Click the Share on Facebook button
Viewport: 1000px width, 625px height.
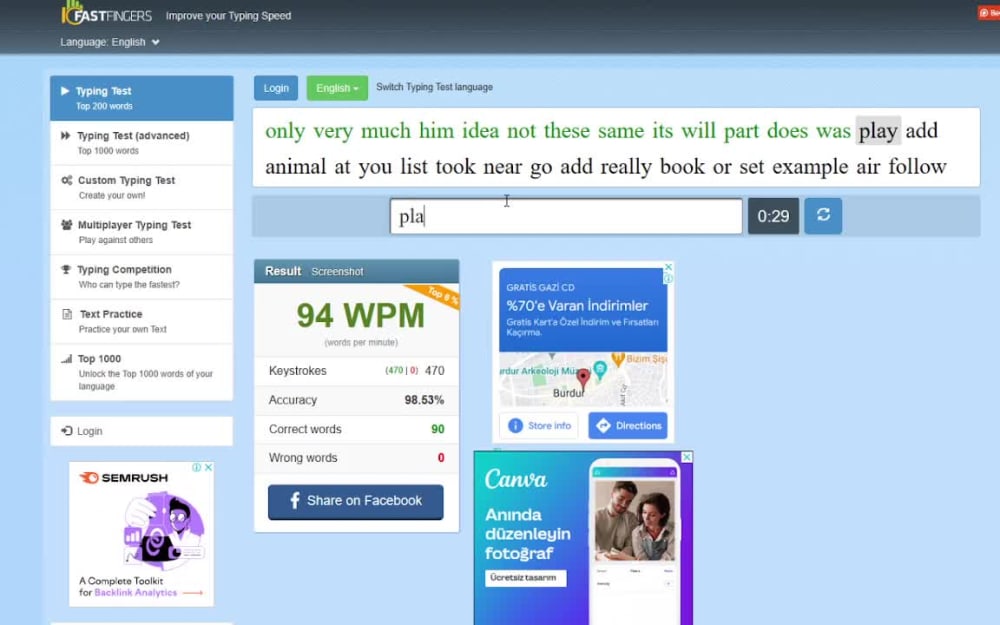(x=355, y=502)
